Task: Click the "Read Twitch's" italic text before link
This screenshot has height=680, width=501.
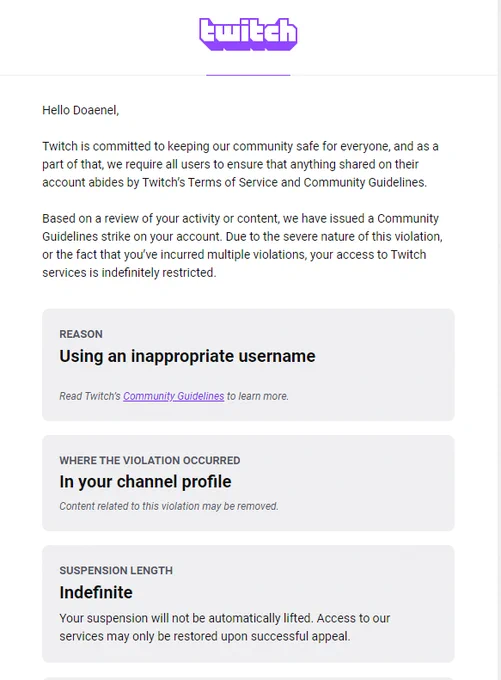Action: coord(90,396)
